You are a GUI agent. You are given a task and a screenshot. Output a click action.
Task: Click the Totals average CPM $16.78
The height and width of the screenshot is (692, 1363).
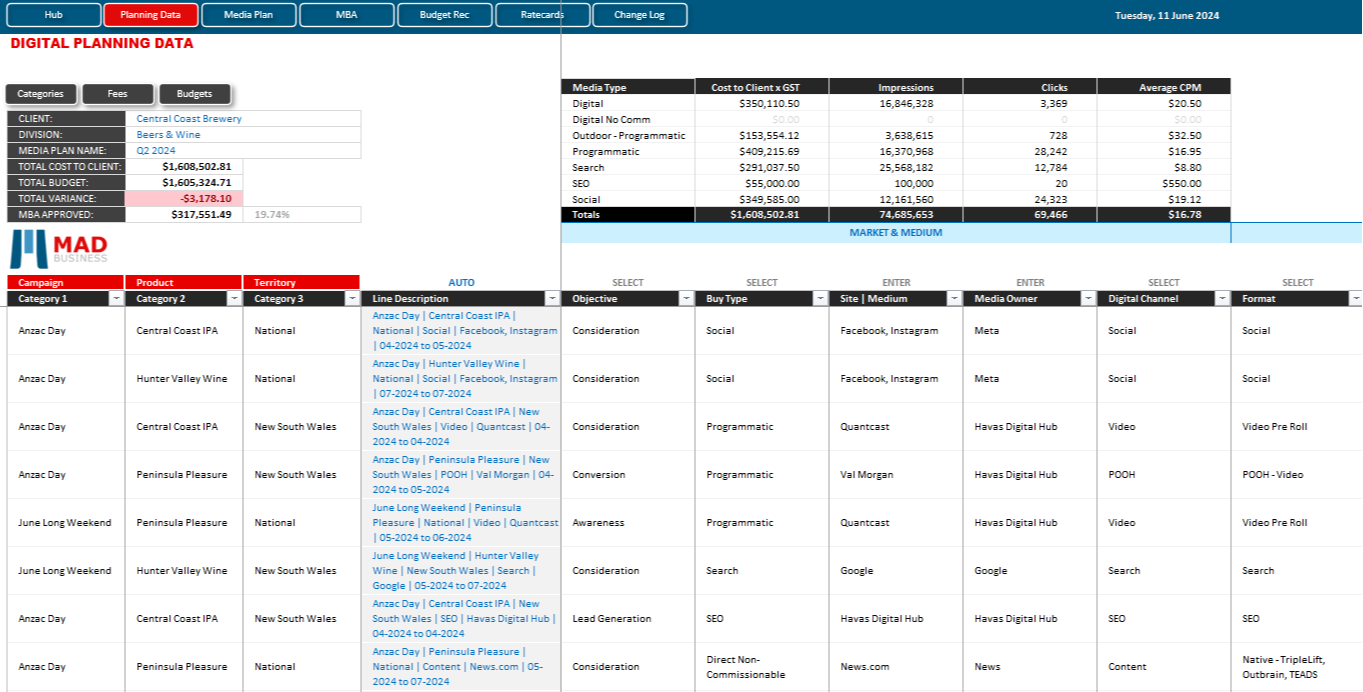(x=1164, y=215)
